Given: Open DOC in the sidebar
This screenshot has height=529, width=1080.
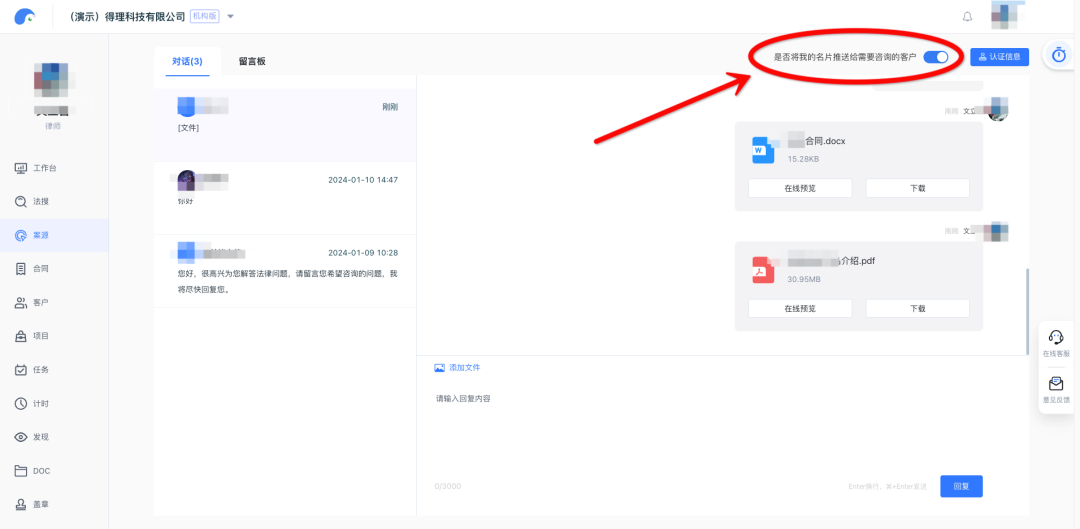Looking at the screenshot, I should pos(54,470).
